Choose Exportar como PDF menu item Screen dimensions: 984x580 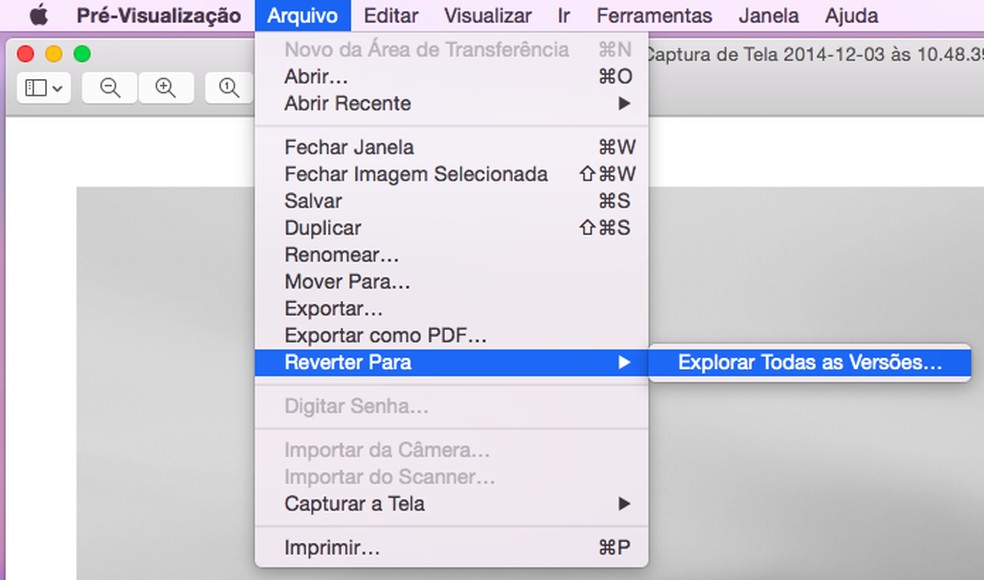(385, 336)
